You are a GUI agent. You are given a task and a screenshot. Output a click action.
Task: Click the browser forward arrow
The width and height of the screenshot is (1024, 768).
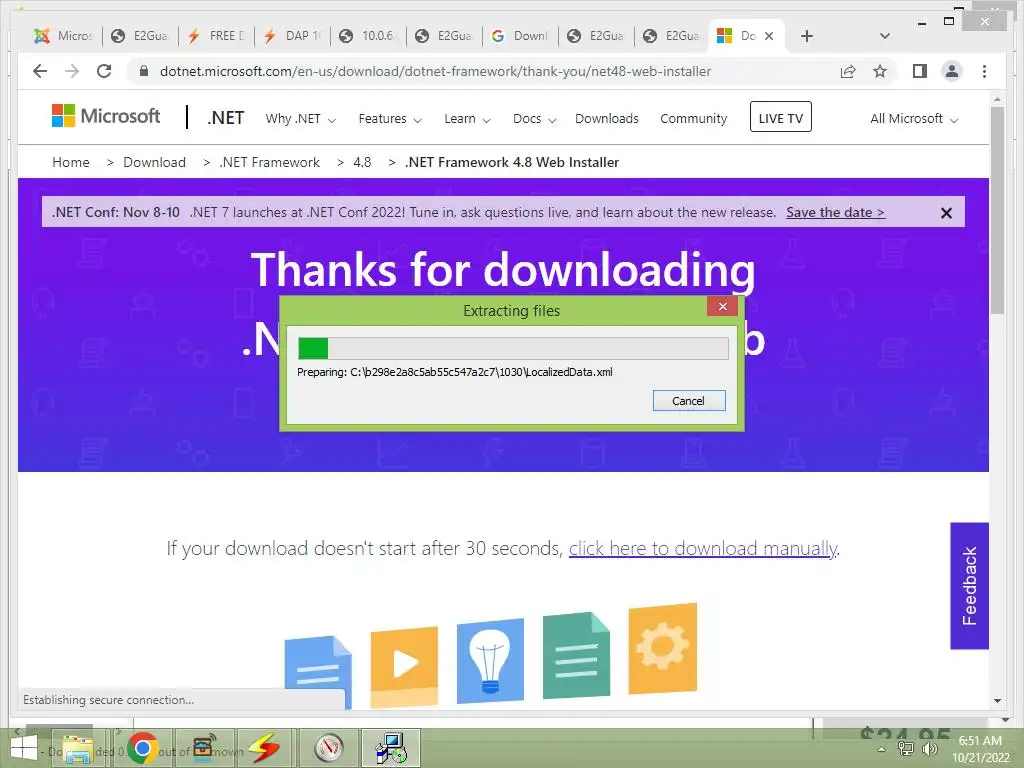[x=72, y=71]
